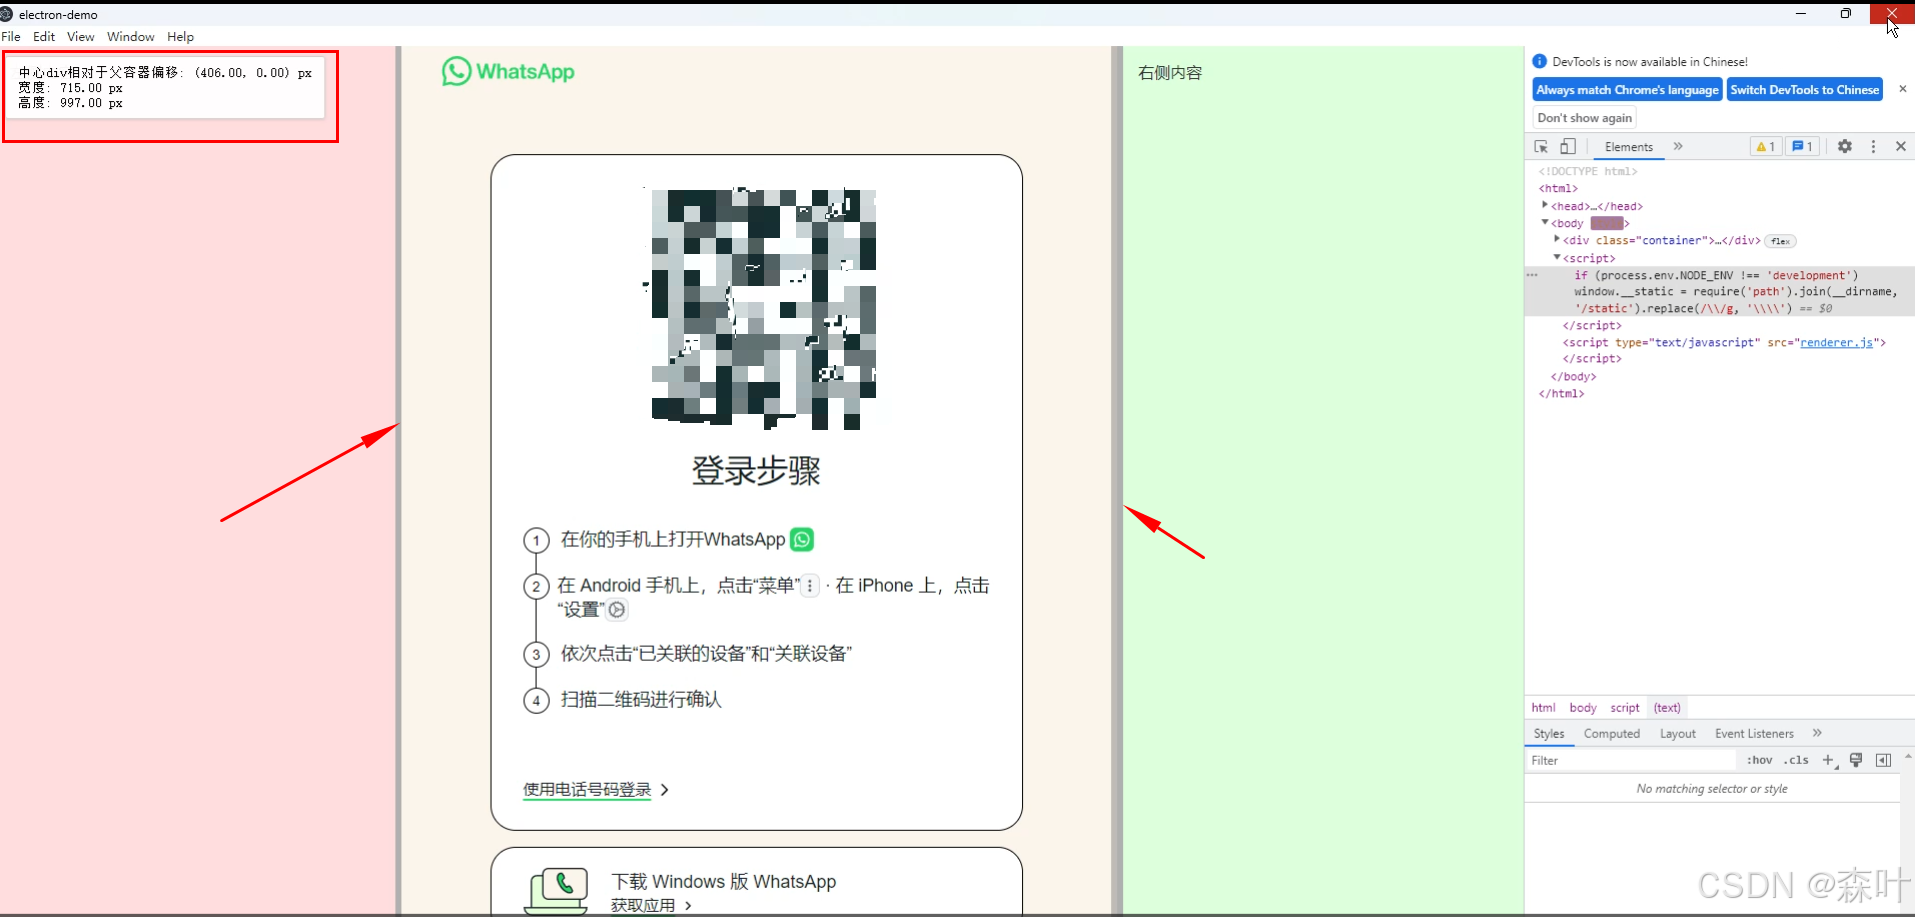Toggle the device toolbar icon in DevTools
The height and width of the screenshot is (917, 1915).
click(1568, 146)
